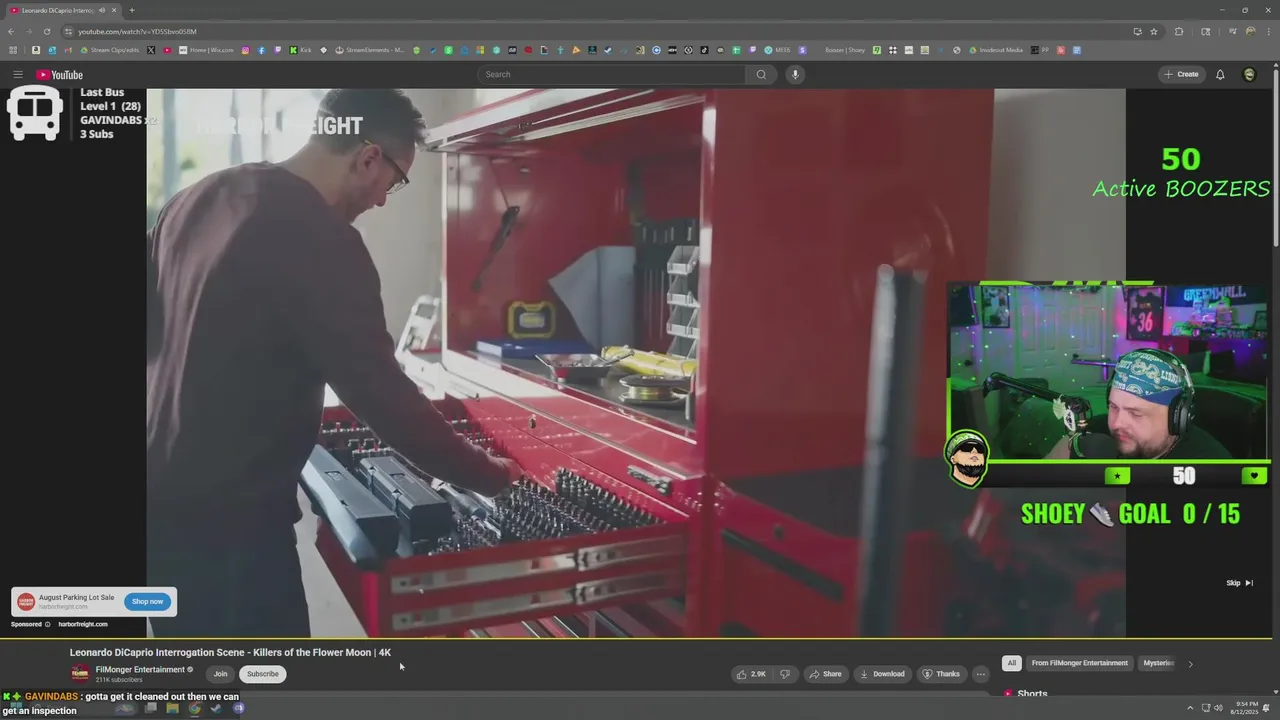1280x720 pixels.
Task: Open Chrome three-dot menu
Action: [1268, 31]
